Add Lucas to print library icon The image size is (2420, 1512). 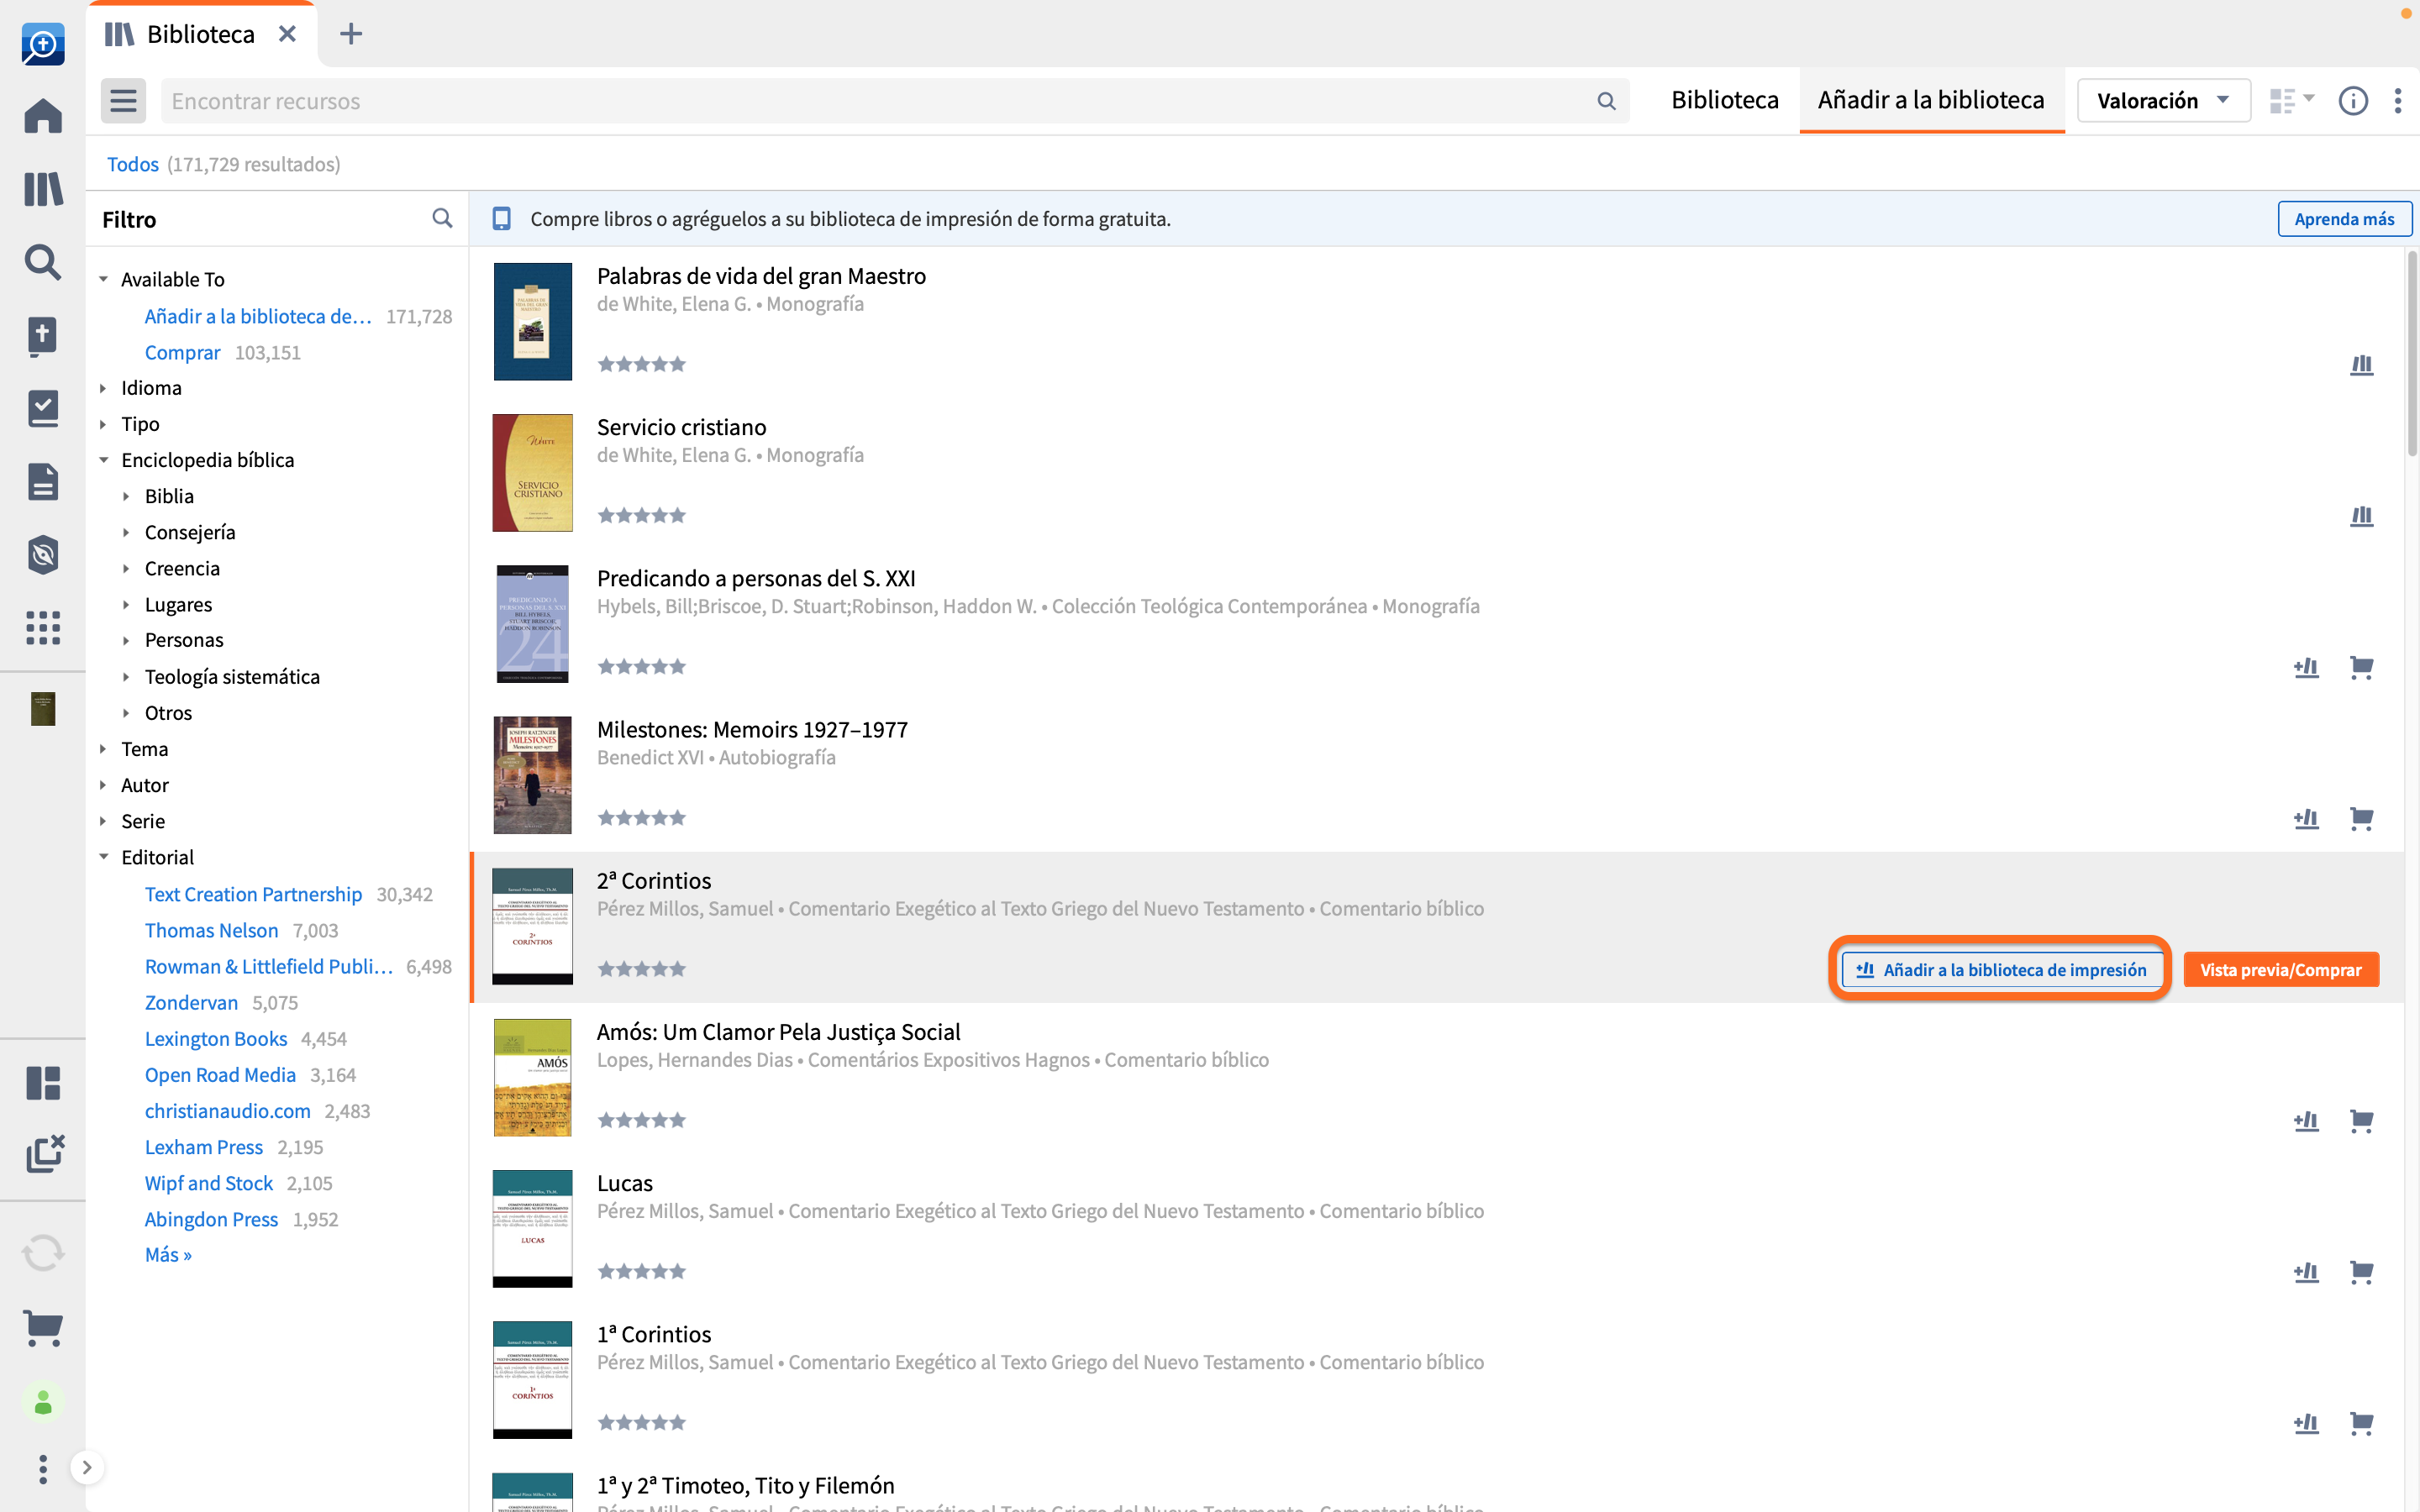point(2306,1272)
